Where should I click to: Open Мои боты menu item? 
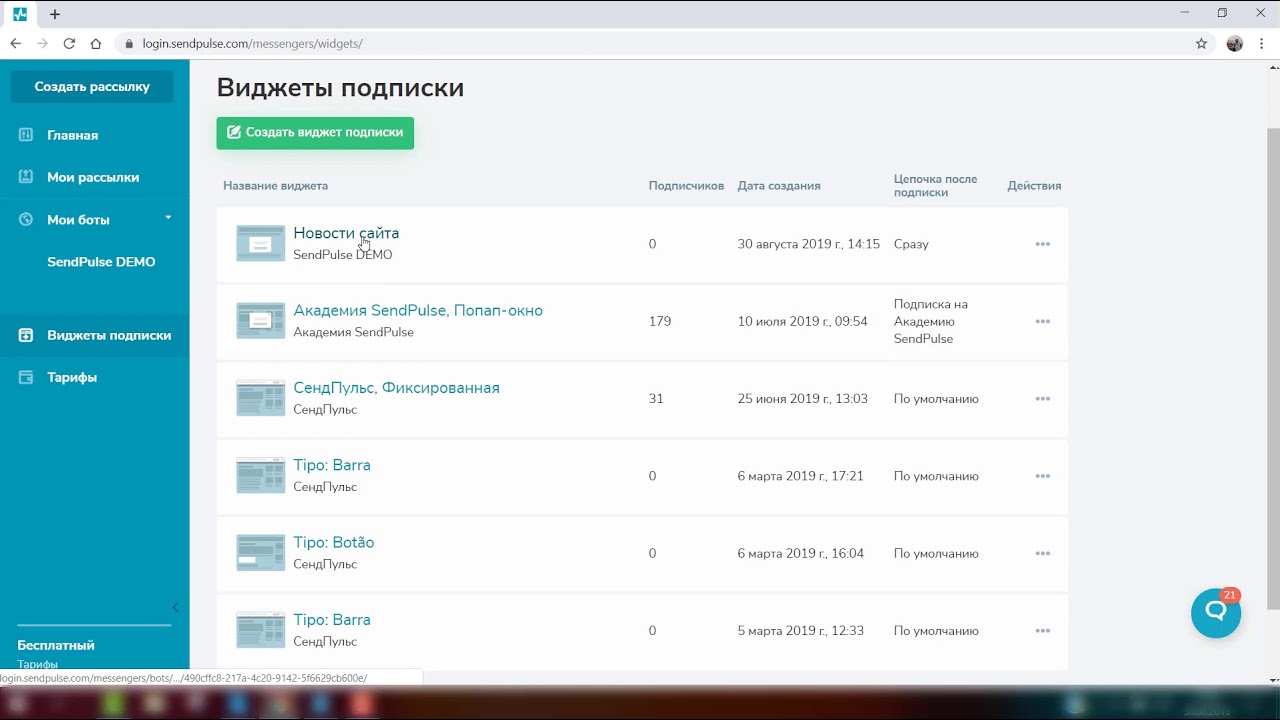click(x=78, y=219)
